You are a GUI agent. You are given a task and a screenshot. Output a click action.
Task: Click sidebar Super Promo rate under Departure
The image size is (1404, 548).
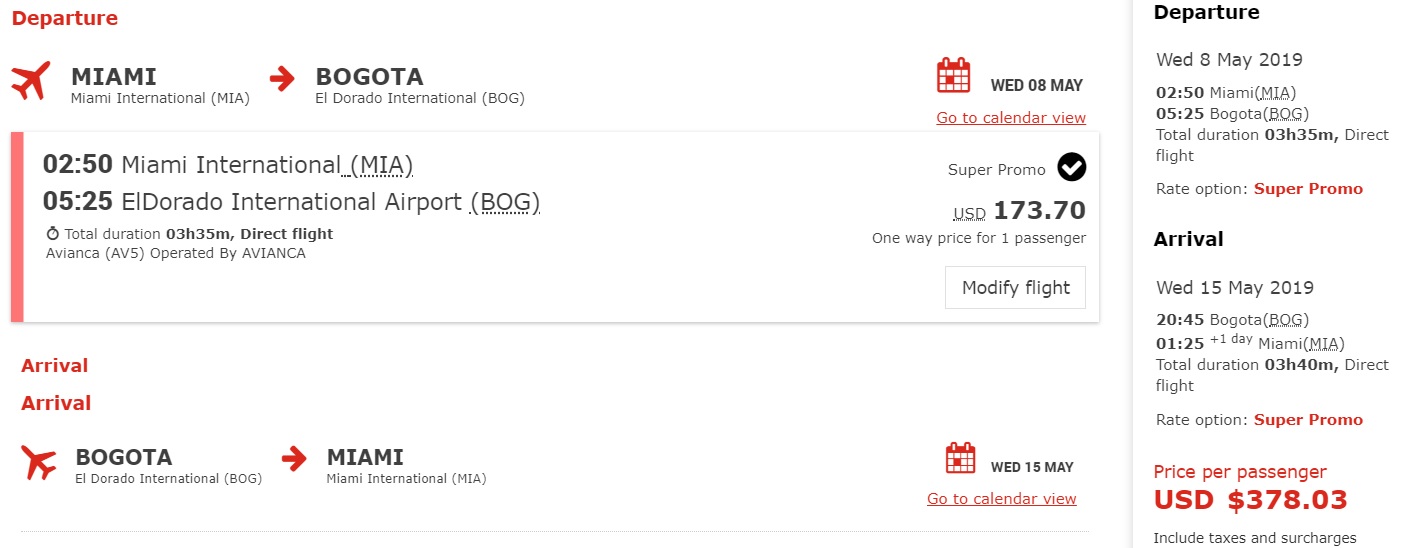pos(1307,188)
